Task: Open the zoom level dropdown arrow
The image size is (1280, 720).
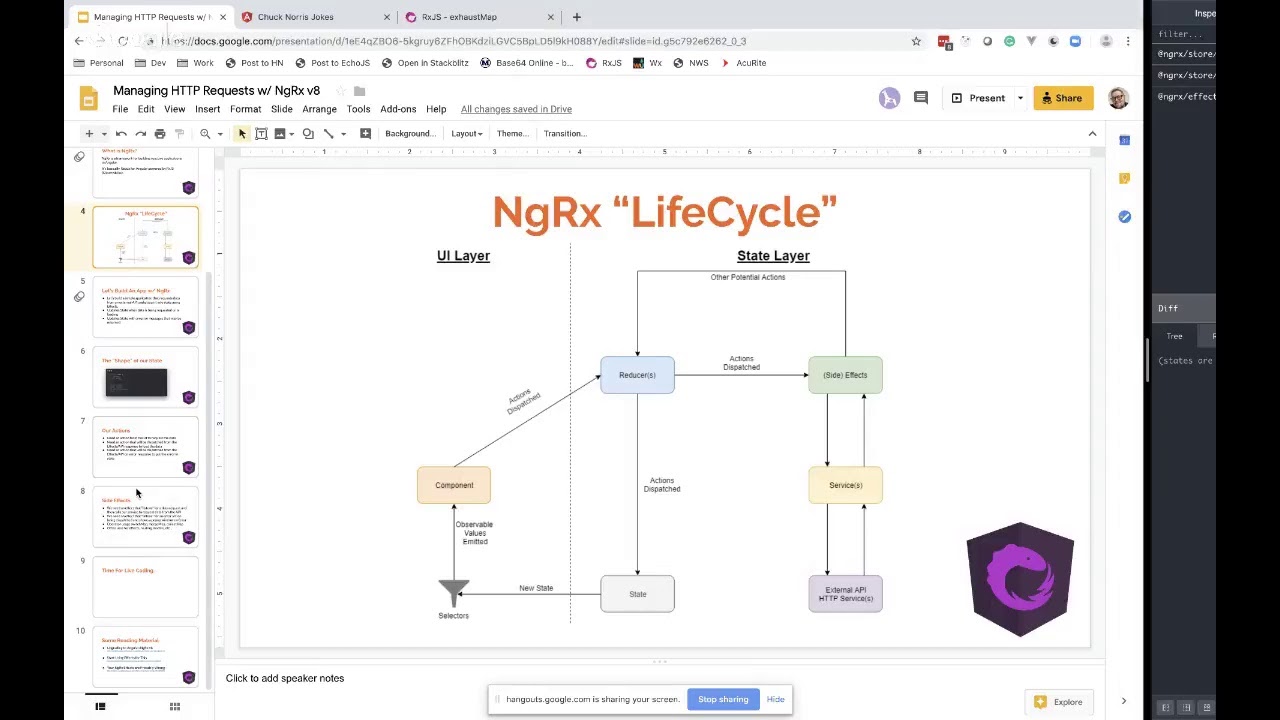Action: pyautogui.click(x=219, y=134)
